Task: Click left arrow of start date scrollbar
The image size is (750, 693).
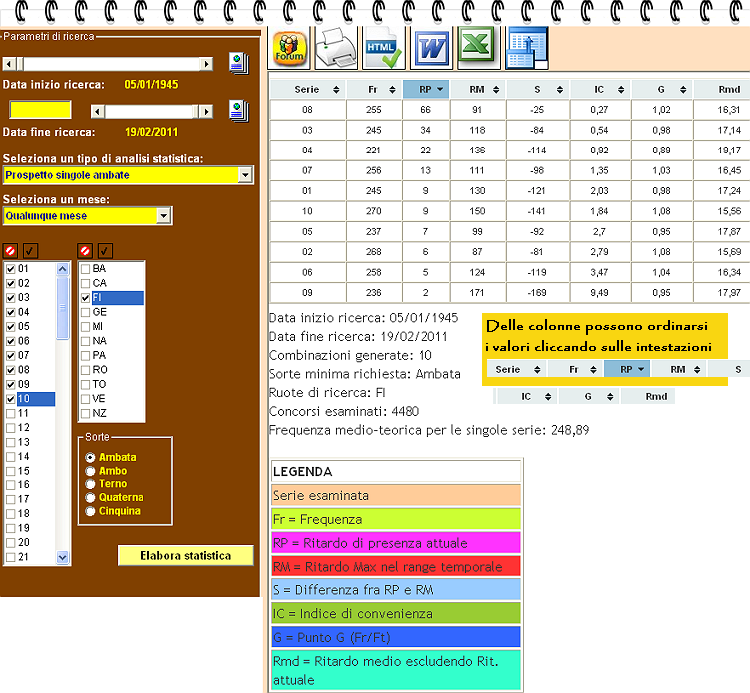Action: tap(9, 64)
